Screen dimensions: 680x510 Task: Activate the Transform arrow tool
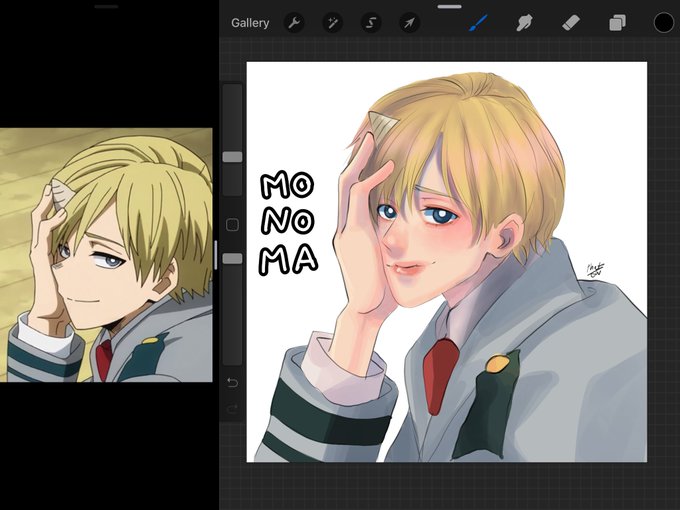409,23
